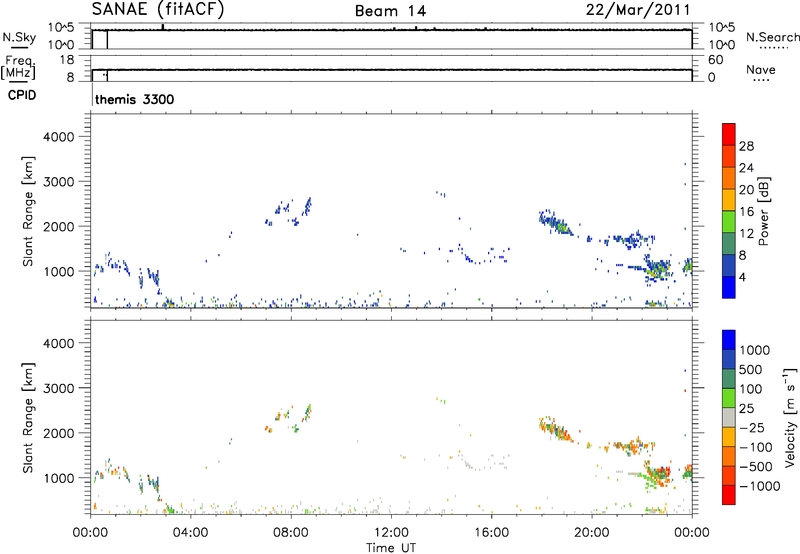This screenshot has height=554, width=800.
Task: Click the date '22/Mar/2011'
Action: click(638, 10)
